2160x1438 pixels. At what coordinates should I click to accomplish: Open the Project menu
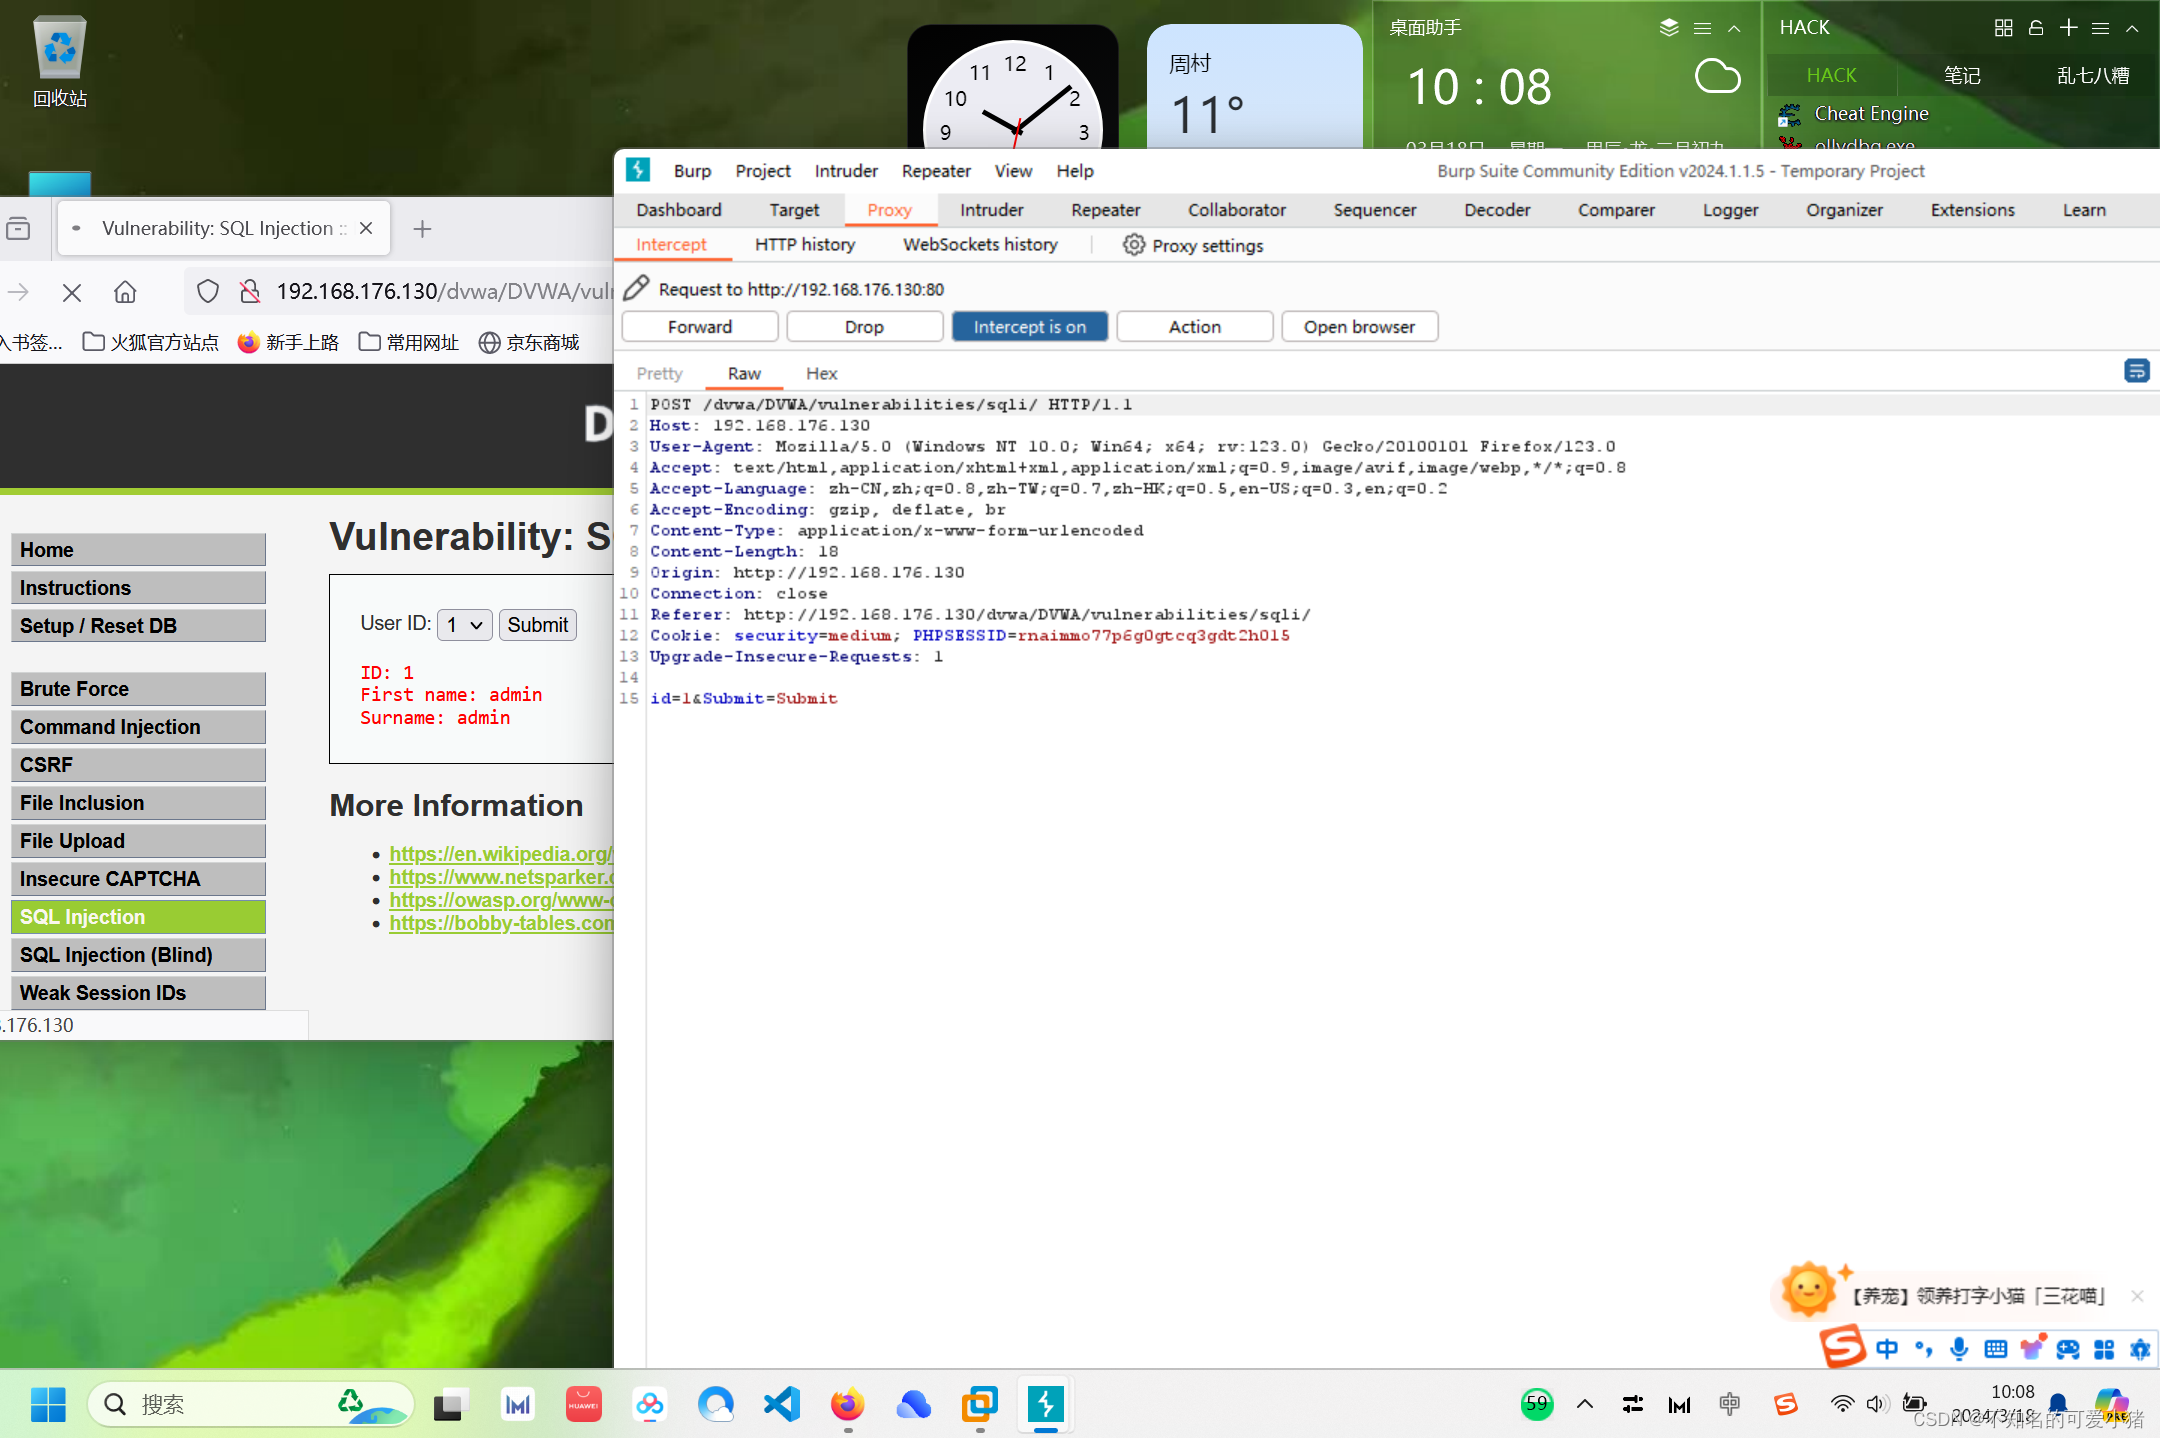coord(763,171)
